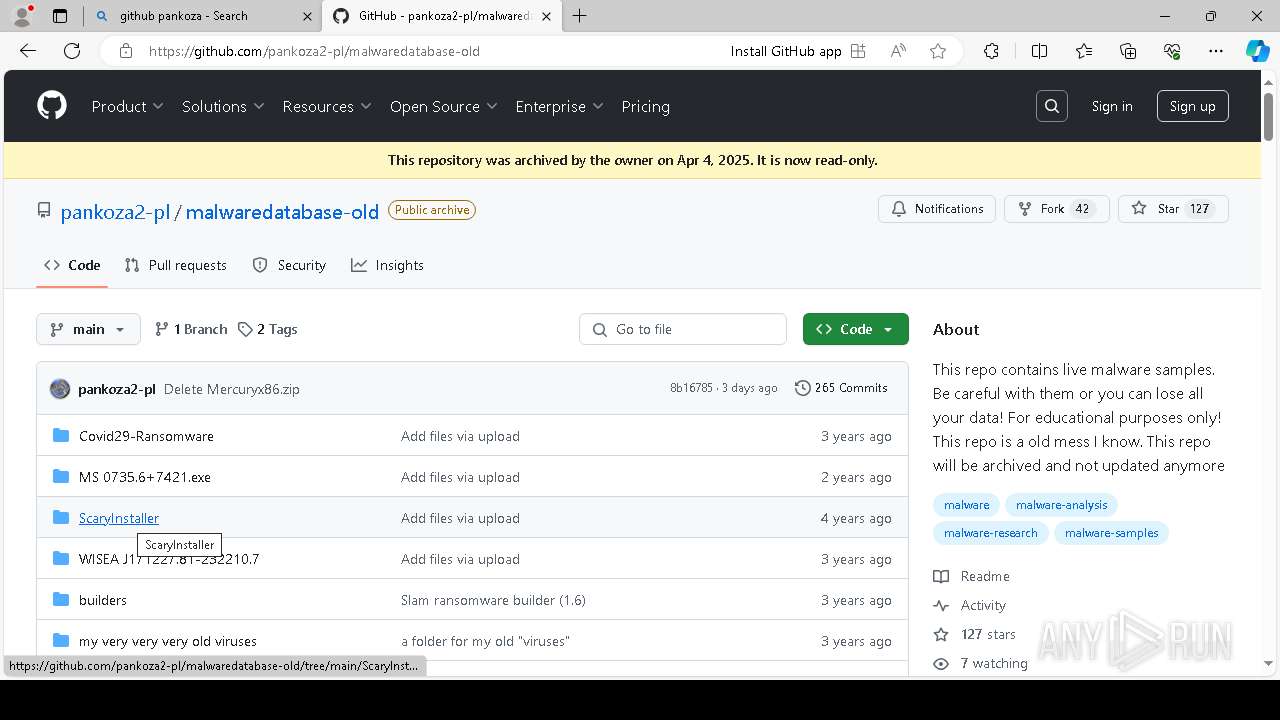Open the green Code dropdown button
1280x720 pixels.
tap(855, 329)
